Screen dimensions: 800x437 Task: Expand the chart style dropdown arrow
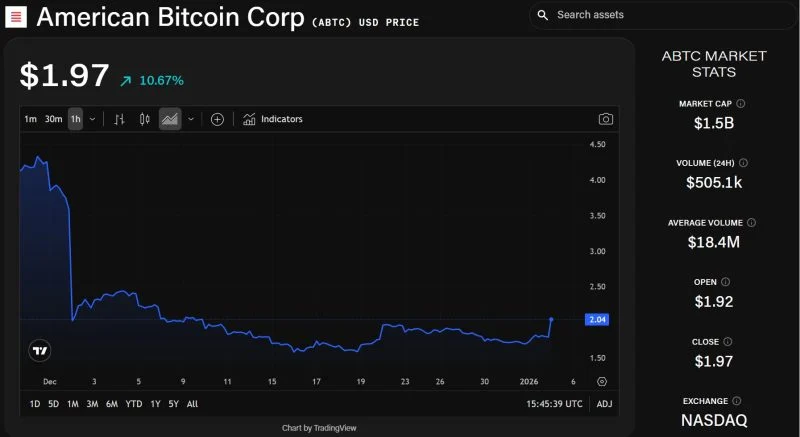click(191, 119)
